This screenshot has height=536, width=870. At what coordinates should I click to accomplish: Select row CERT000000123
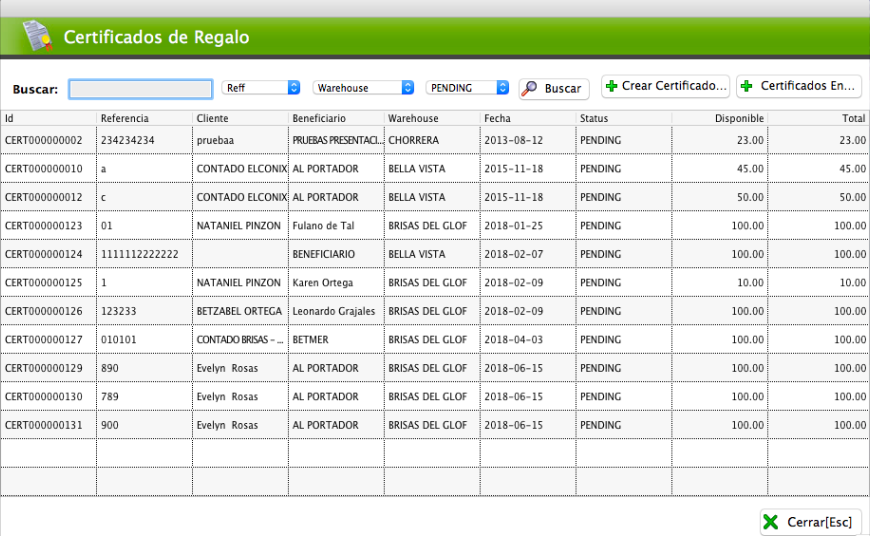435,225
